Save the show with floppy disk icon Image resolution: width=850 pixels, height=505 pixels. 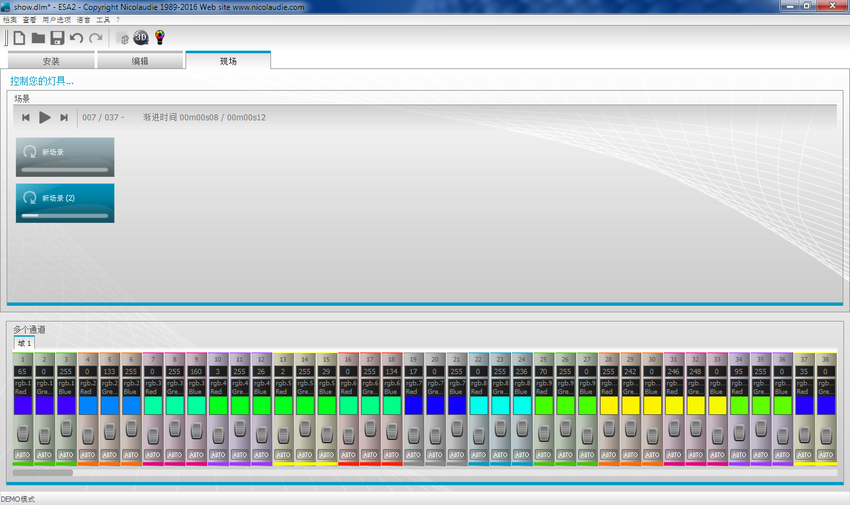pos(57,38)
